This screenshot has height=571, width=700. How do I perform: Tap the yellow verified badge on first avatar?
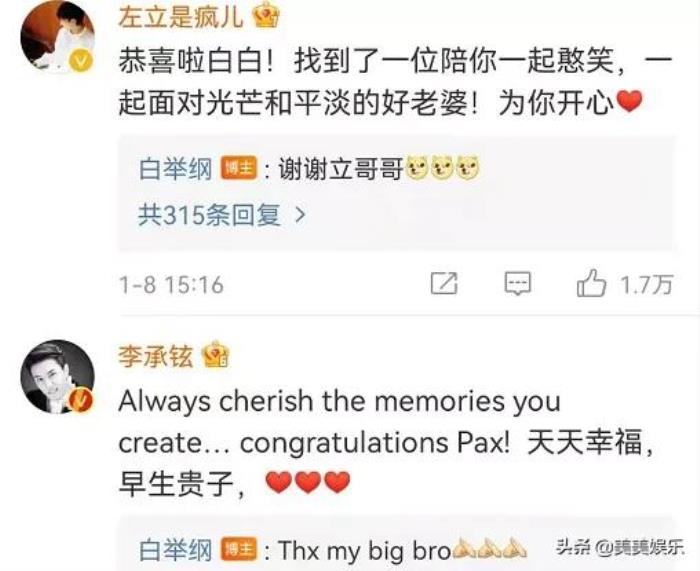click(81, 61)
